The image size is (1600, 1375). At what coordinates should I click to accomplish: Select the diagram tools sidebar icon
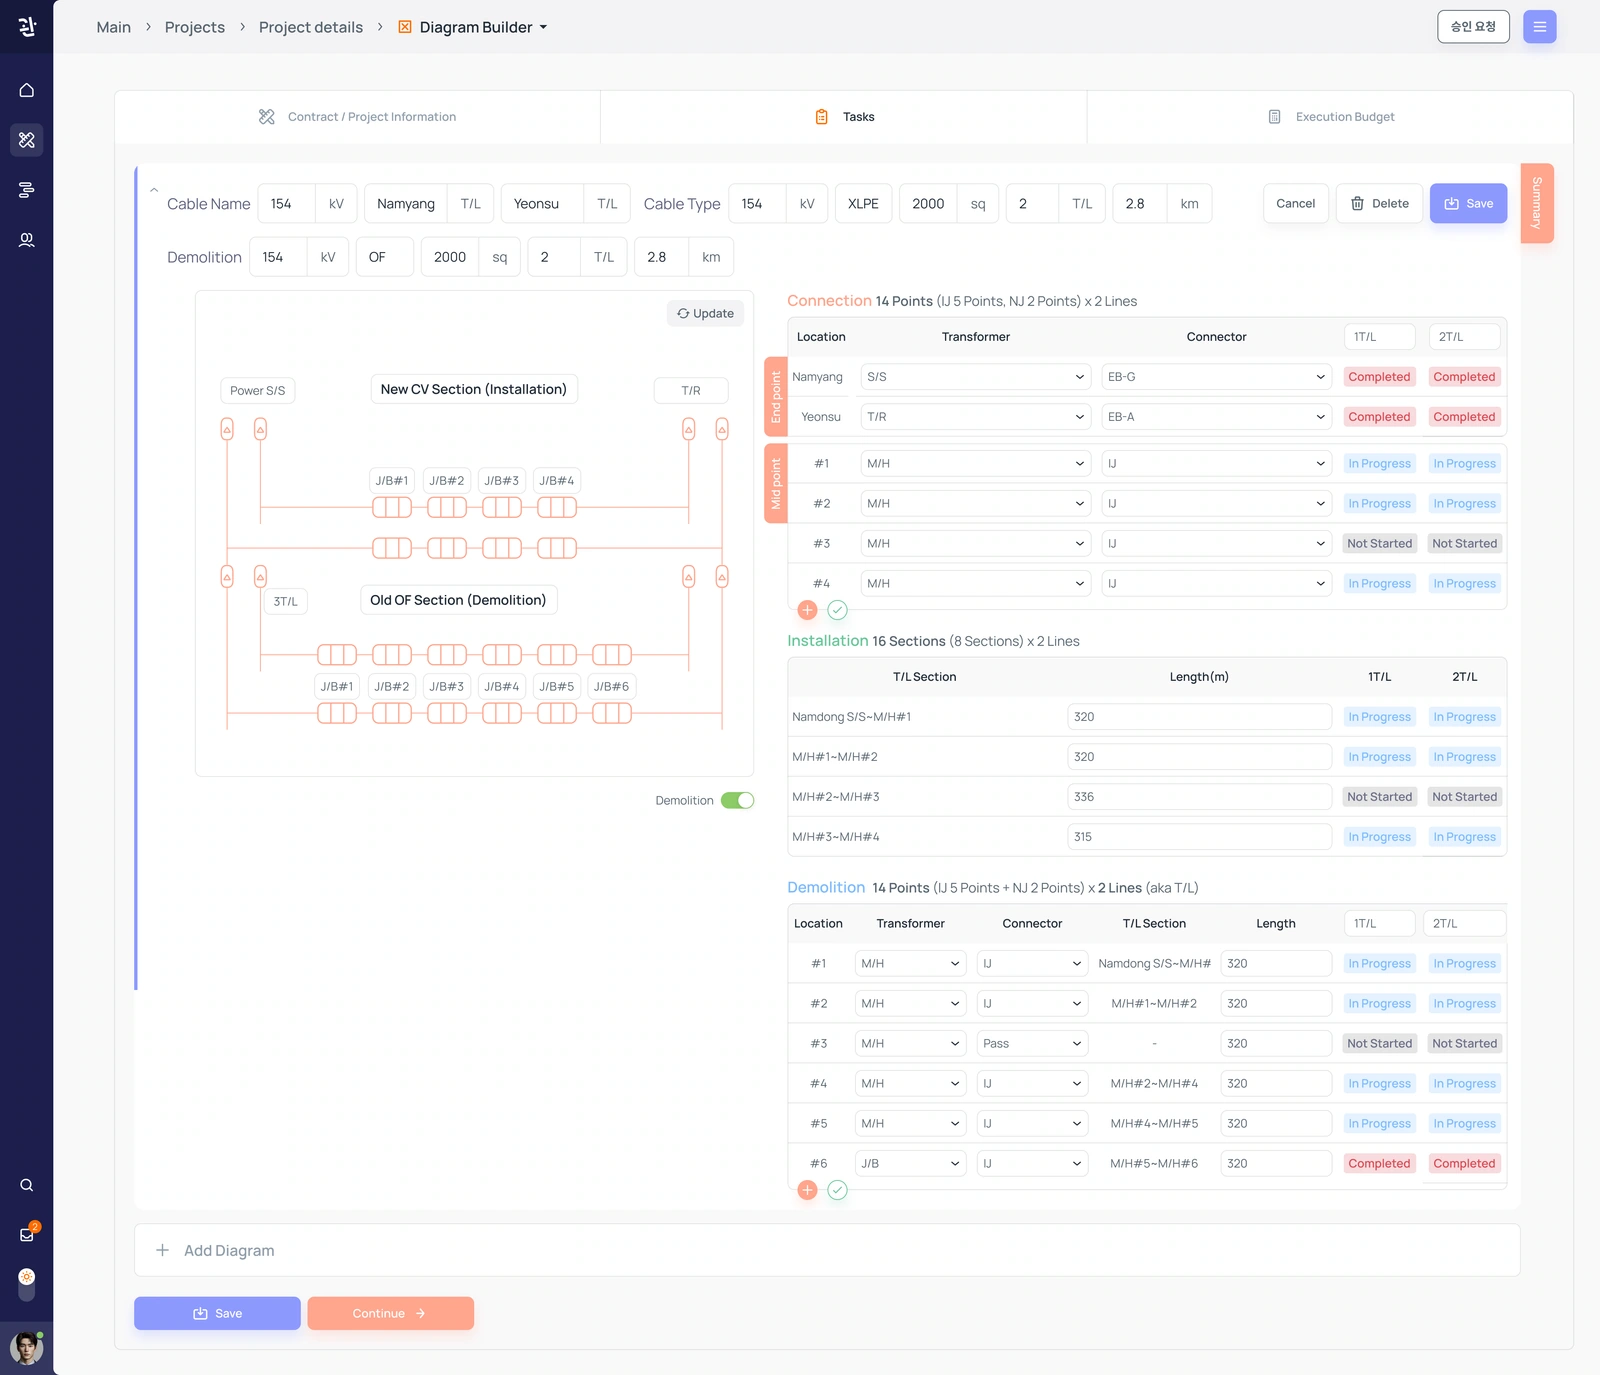coord(27,140)
